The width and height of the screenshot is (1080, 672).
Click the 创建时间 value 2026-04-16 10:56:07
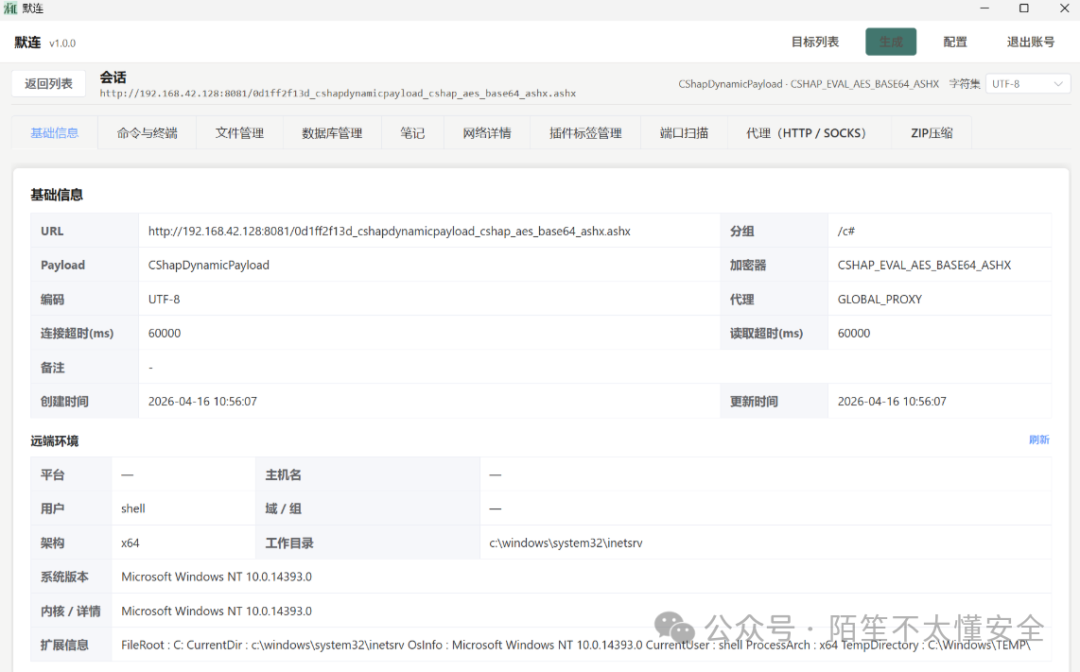tap(202, 401)
